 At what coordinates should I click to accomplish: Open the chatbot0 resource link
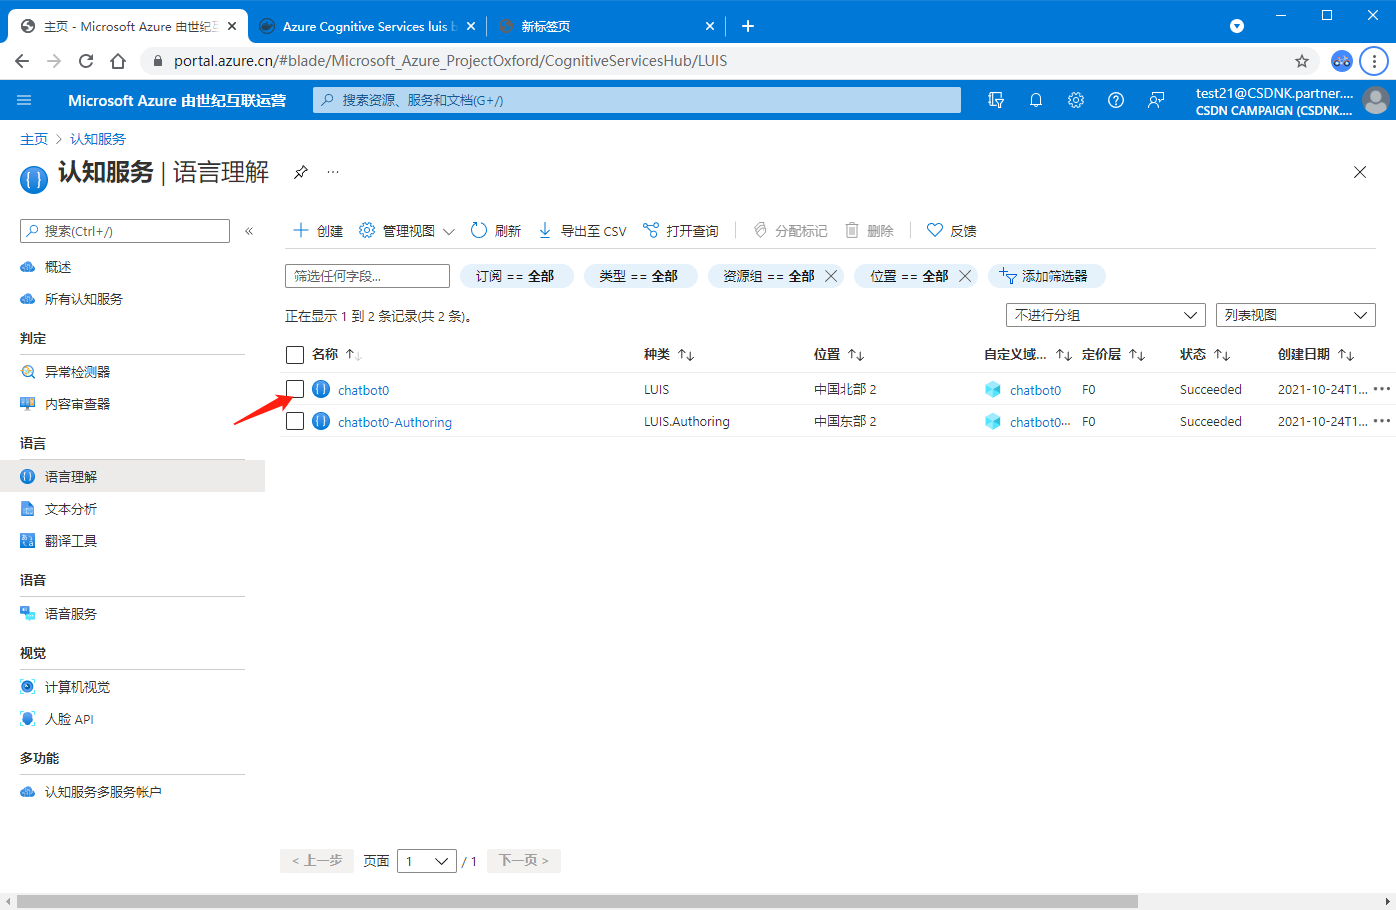363,390
